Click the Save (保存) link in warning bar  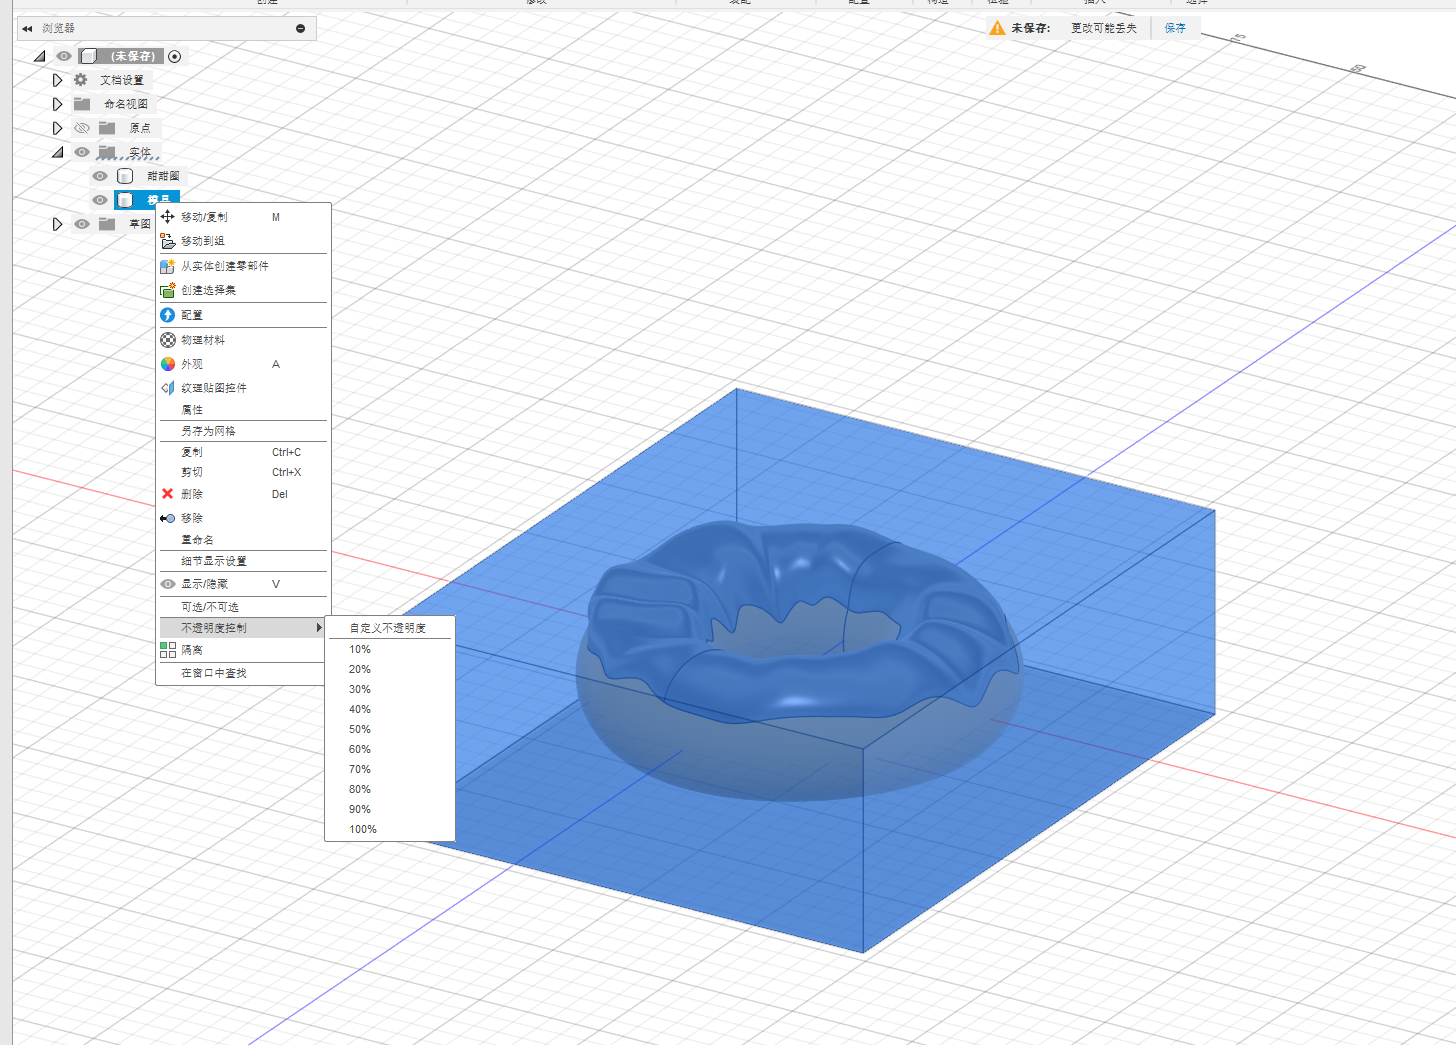pyautogui.click(x=1175, y=28)
